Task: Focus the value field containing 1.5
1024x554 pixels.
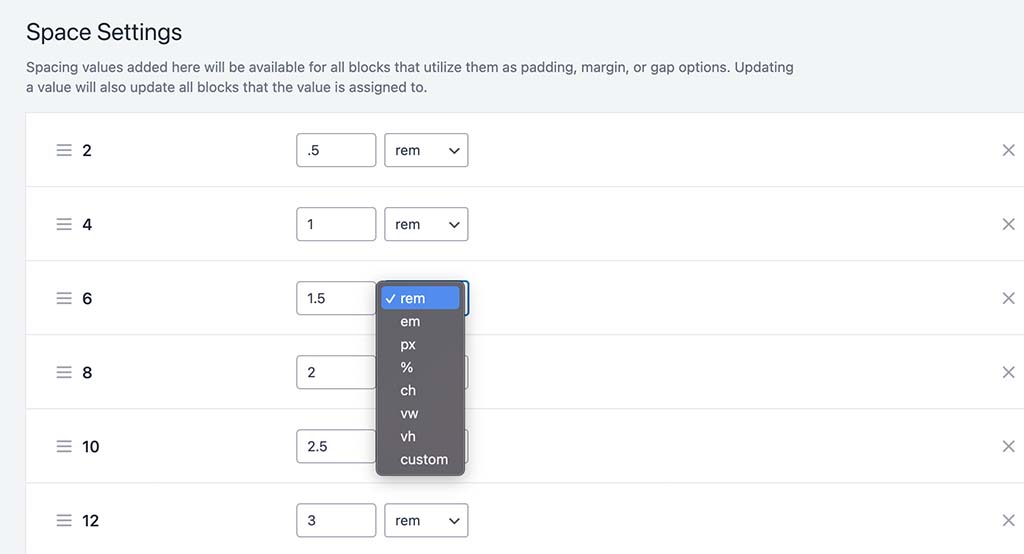Action: pyautogui.click(x=336, y=299)
